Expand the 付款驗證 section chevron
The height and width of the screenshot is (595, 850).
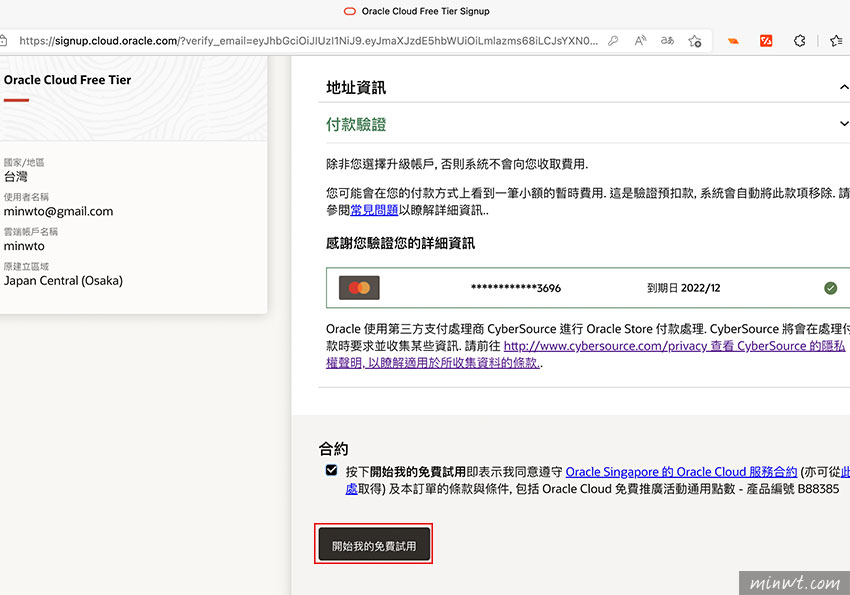(x=844, y=124)
